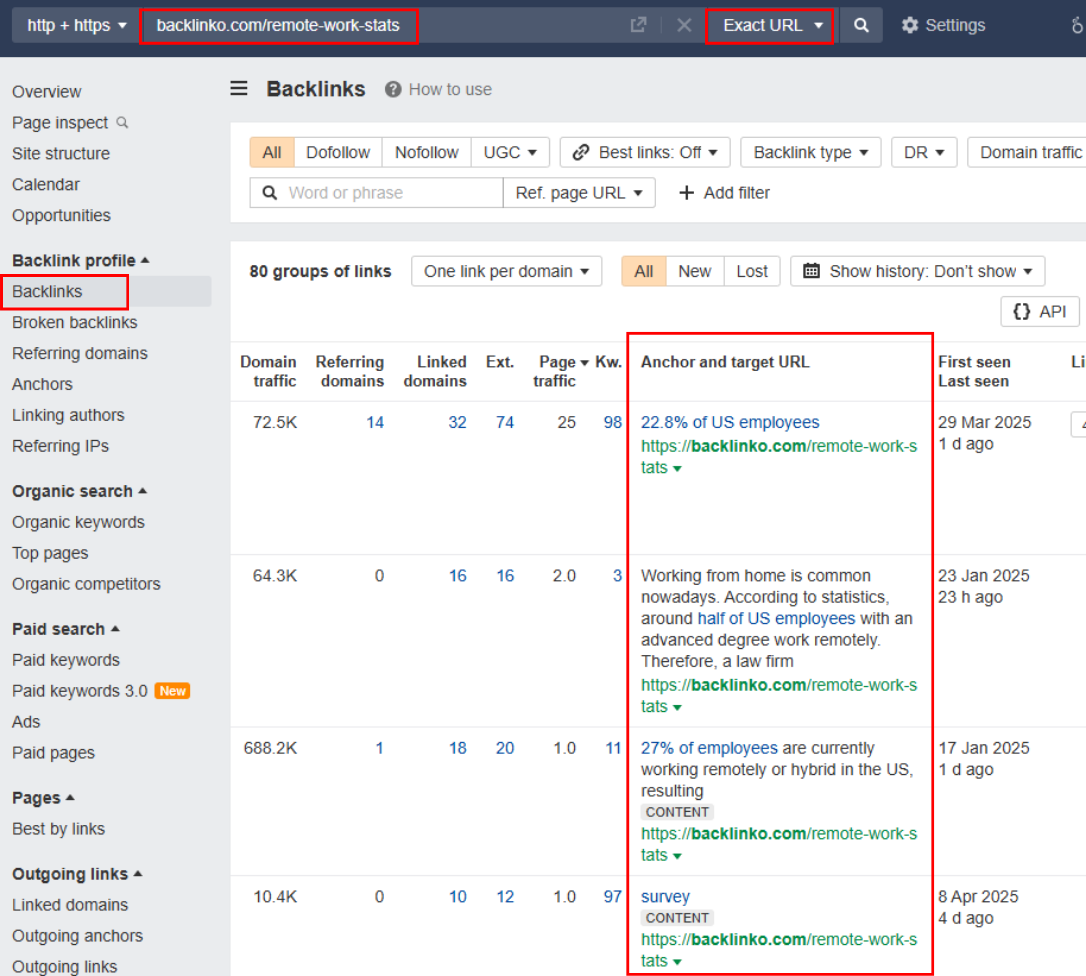Click the '27% of employees' anchor link
The width and height of the screenshot is (1086, 976).
[709, 748]
